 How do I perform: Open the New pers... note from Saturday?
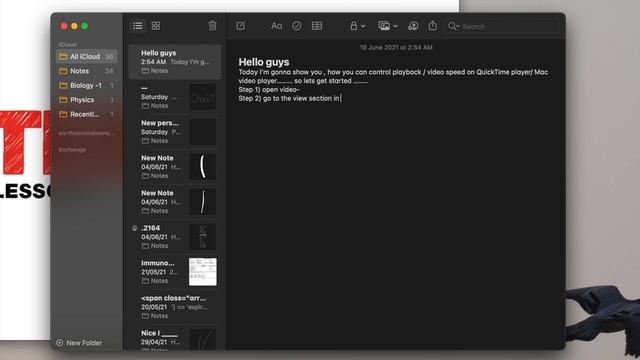175,132
